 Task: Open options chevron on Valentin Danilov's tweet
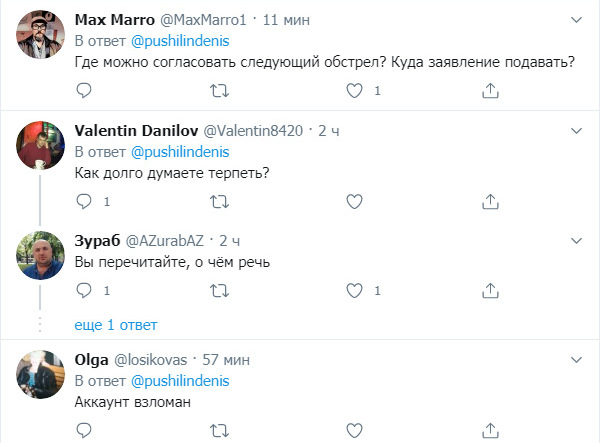point(576,130)
